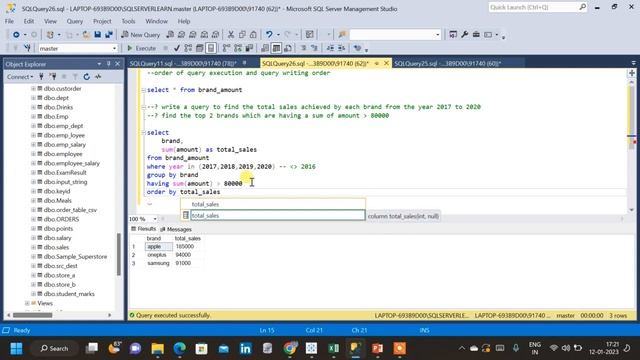Click the Open File folder icon

point(86,35)
